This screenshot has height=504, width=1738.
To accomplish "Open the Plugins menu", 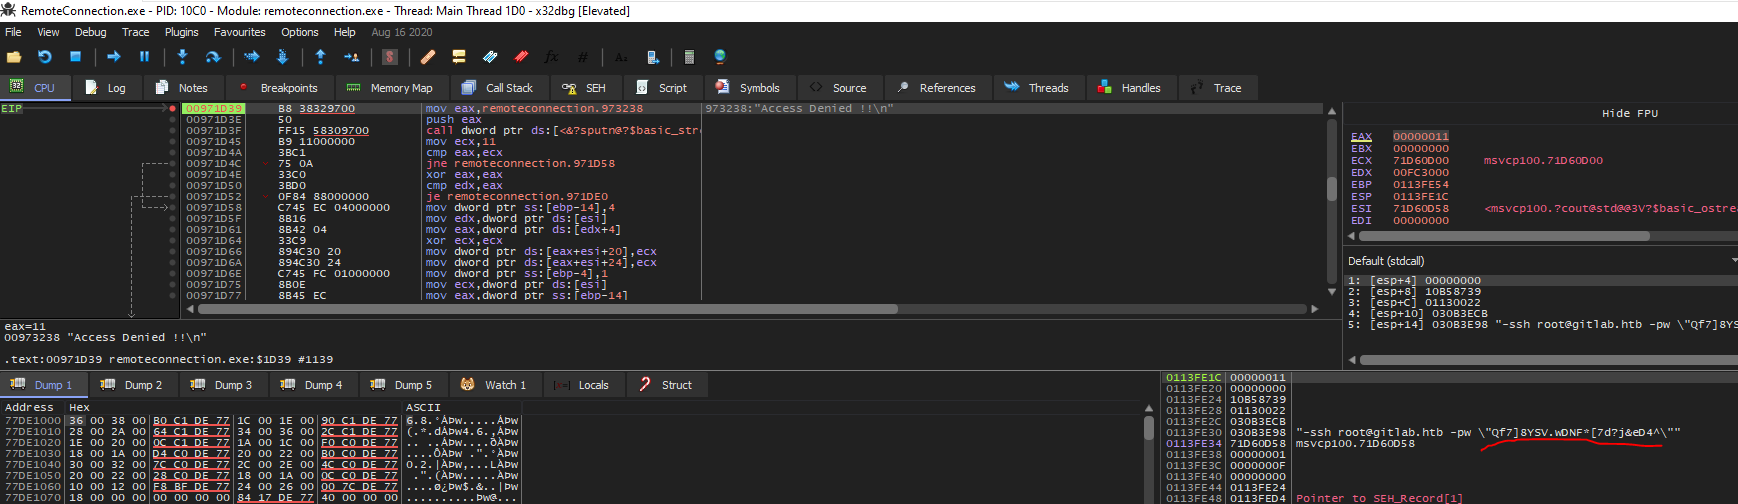I will point(181,32).
